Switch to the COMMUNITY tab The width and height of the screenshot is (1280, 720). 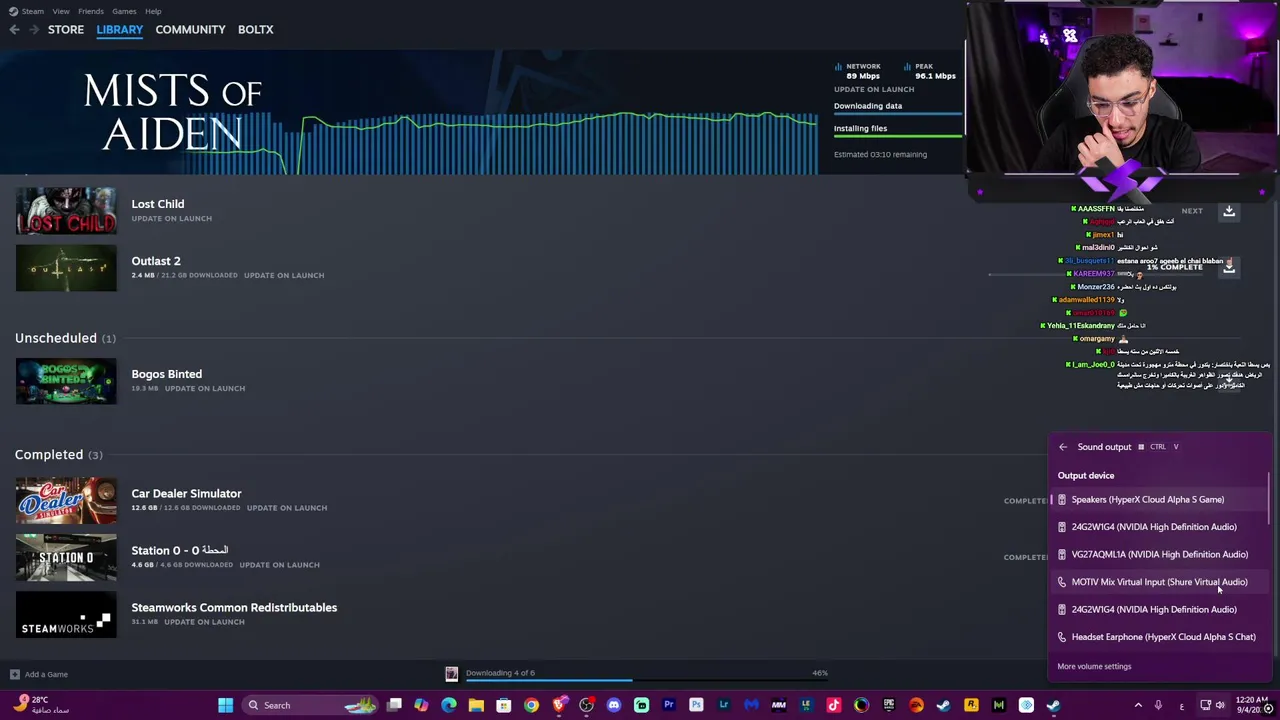point(190,30)
